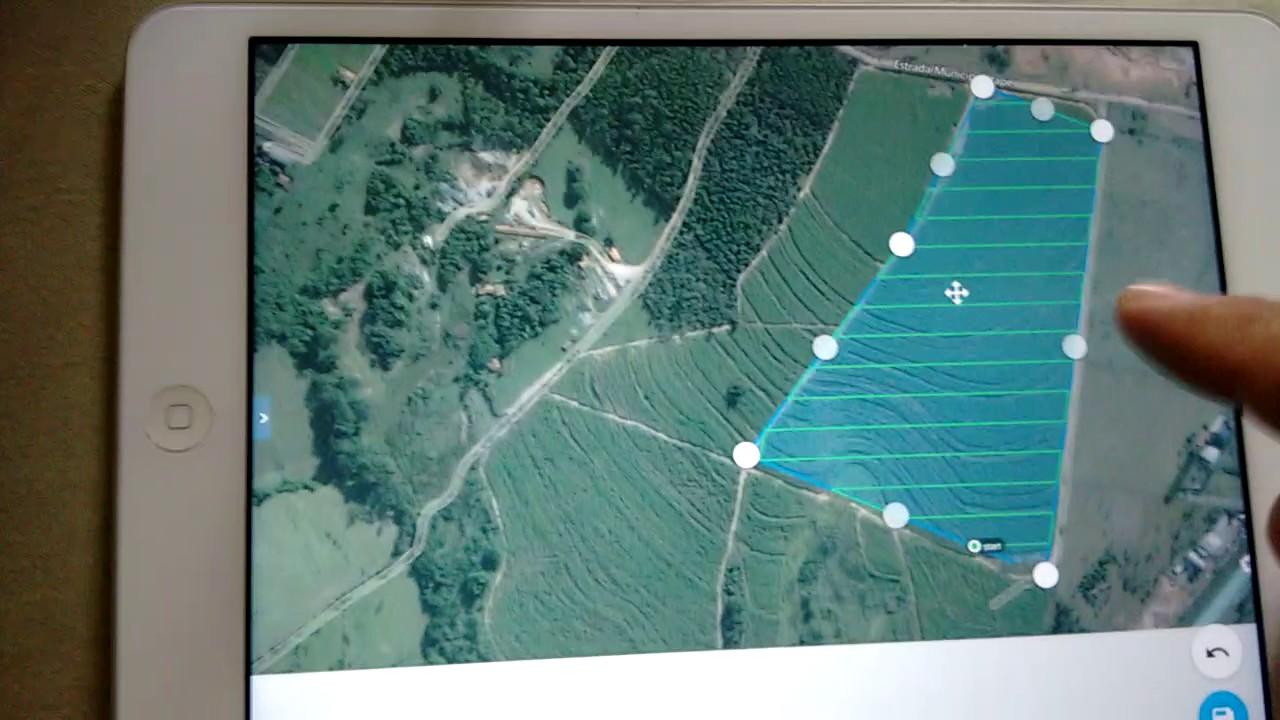Select the northeastern corner handle of the polygon

pos(1101,131)
